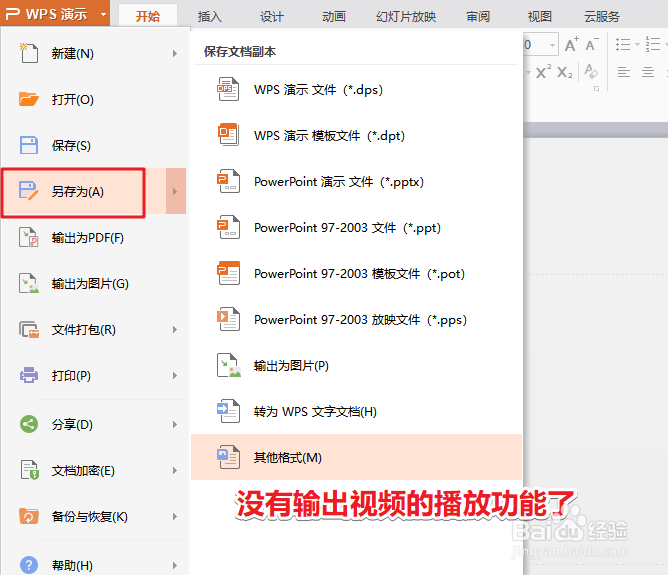Switch to the 插入 tab
Screen dimensions: 668x575
(210, 16)
